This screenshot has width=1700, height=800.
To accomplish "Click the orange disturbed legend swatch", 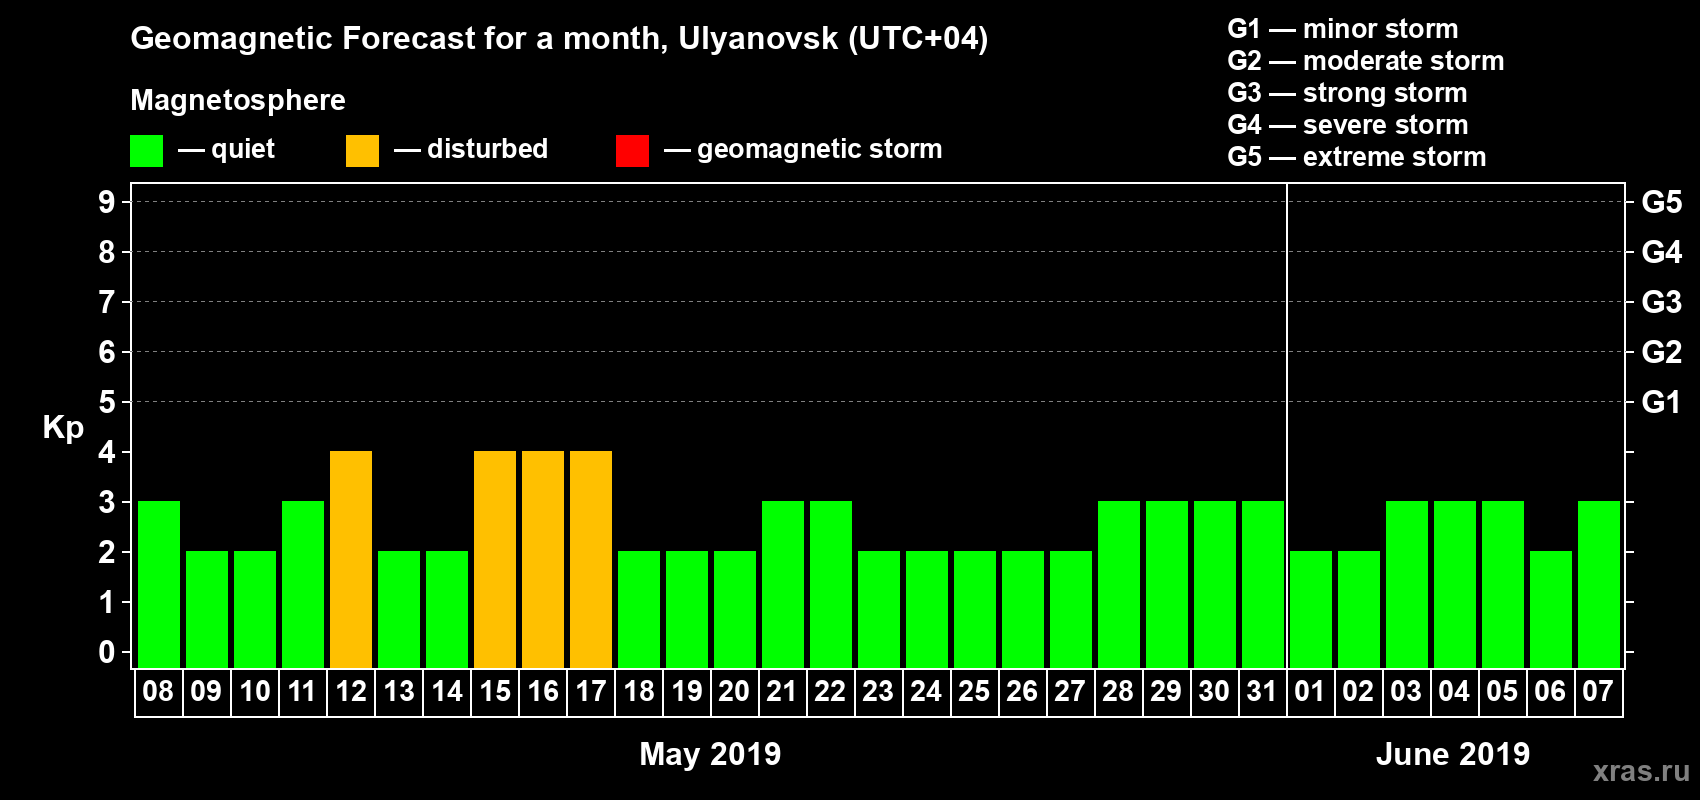I will [x=362, y=151].
